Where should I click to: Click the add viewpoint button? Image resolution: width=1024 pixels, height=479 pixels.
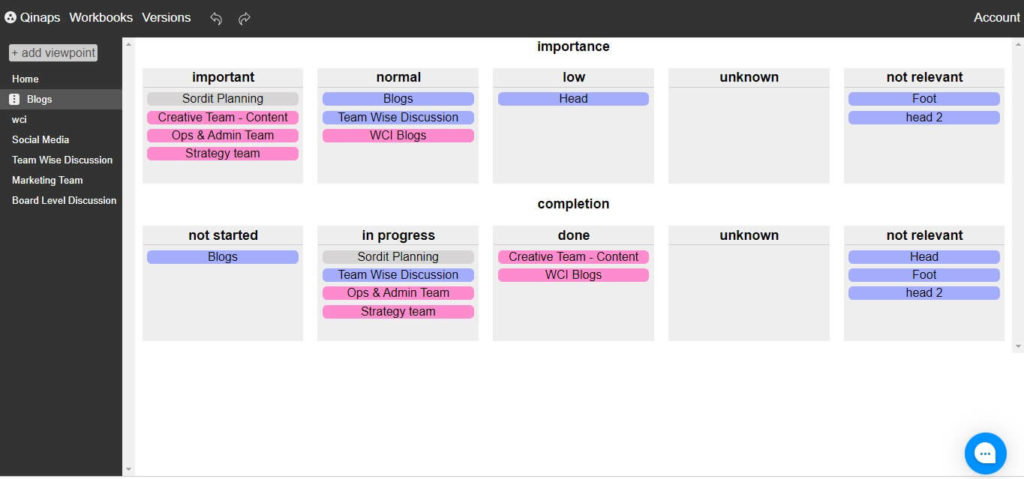pyautogui.click(x=53, y=53)
